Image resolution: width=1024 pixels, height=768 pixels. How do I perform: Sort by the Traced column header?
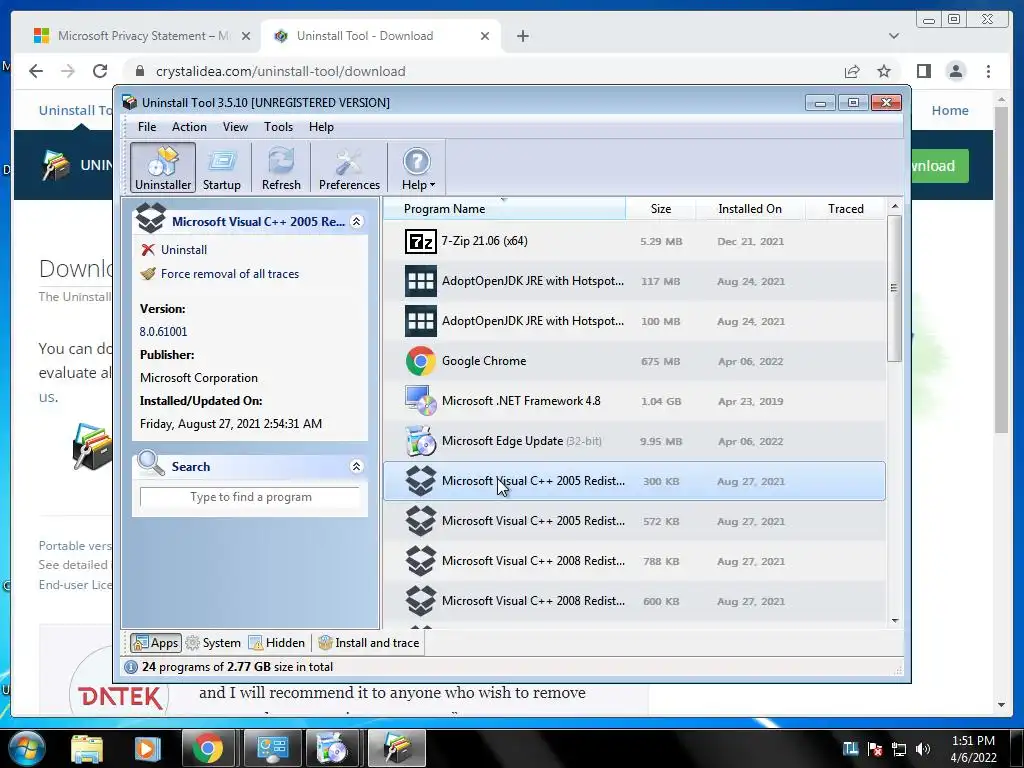click(x=846, y=208)
